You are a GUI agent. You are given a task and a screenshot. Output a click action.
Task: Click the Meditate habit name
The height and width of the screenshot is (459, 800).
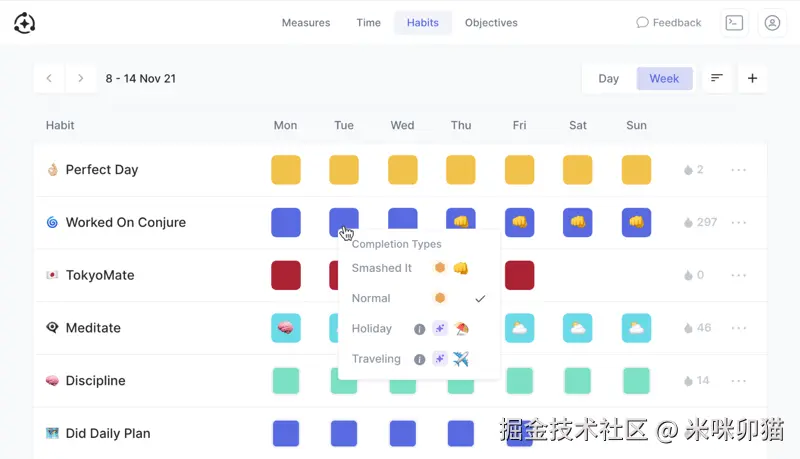[x=93, y=328]
